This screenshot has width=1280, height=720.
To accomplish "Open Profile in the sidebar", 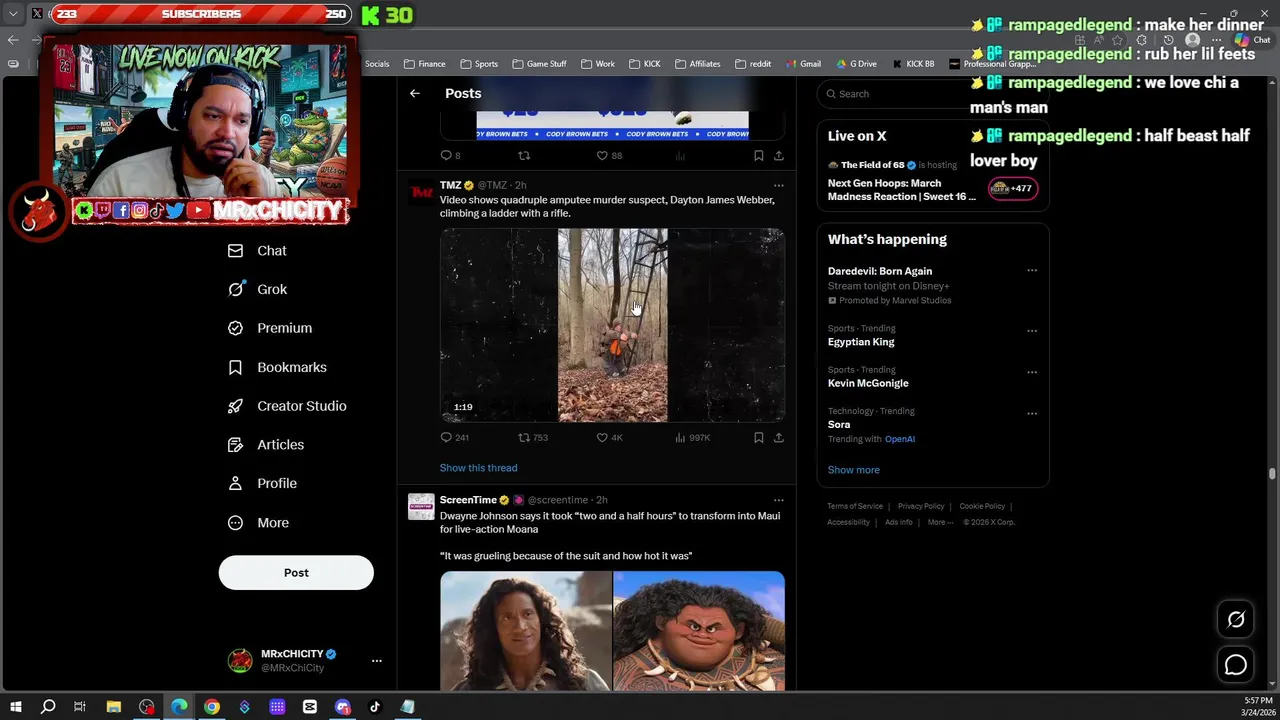I will tap(262, 483).
